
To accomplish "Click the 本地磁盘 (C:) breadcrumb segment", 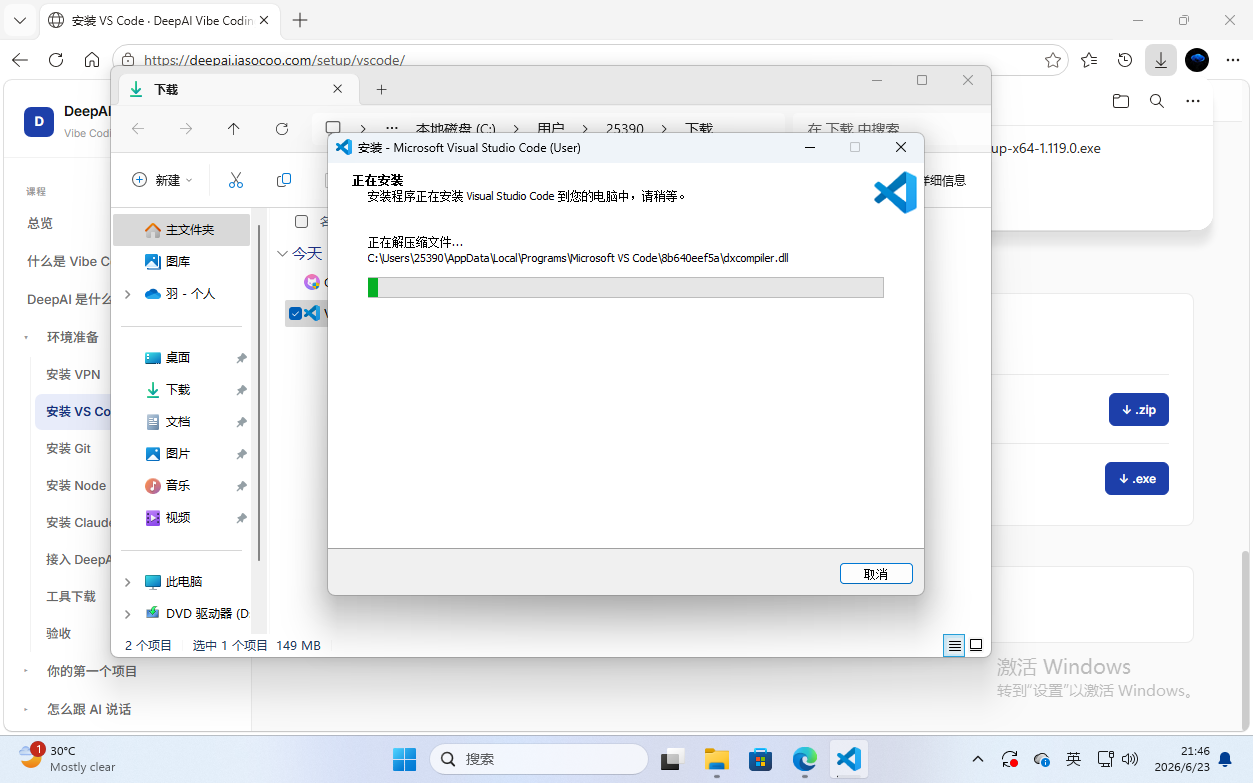I will [456, 129].
